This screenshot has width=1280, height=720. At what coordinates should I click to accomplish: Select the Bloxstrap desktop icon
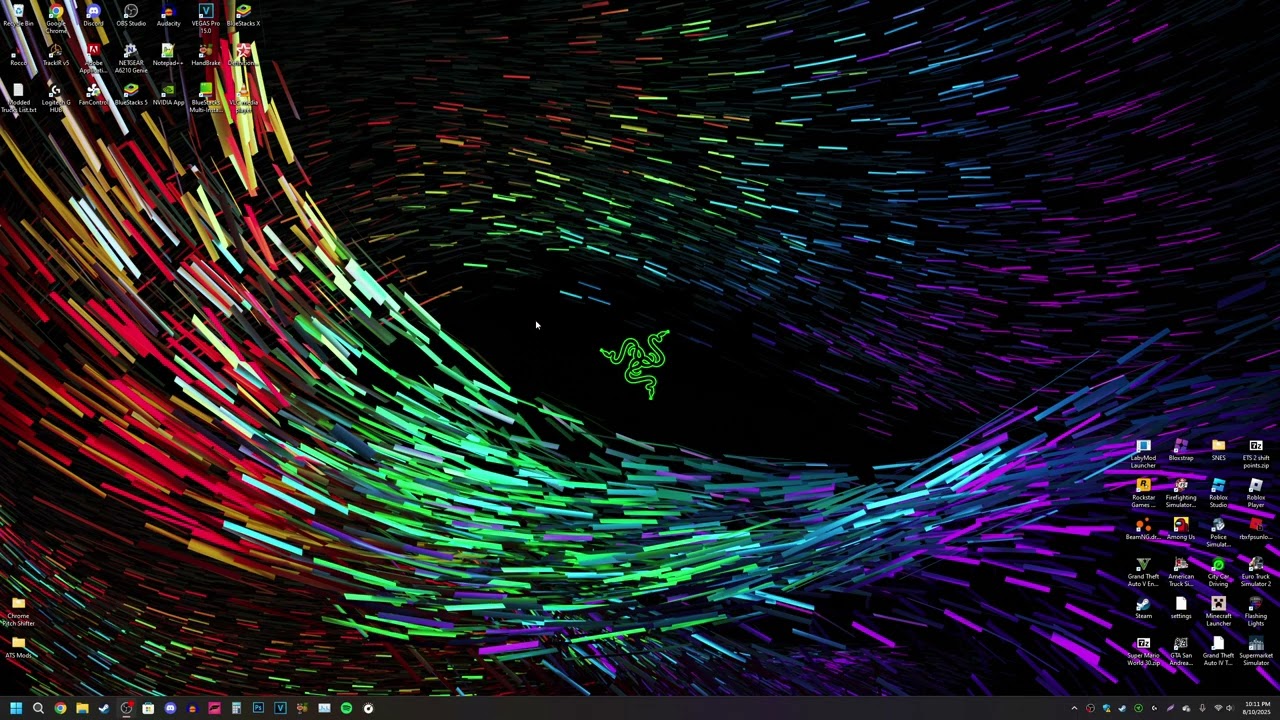point(1181,451)
